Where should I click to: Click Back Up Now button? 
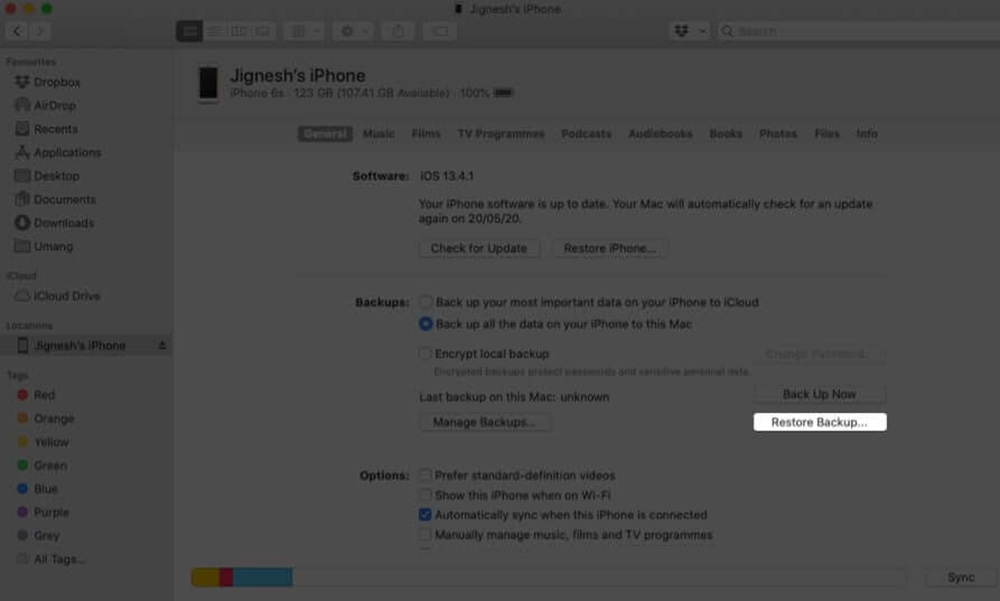coord(819,394)
